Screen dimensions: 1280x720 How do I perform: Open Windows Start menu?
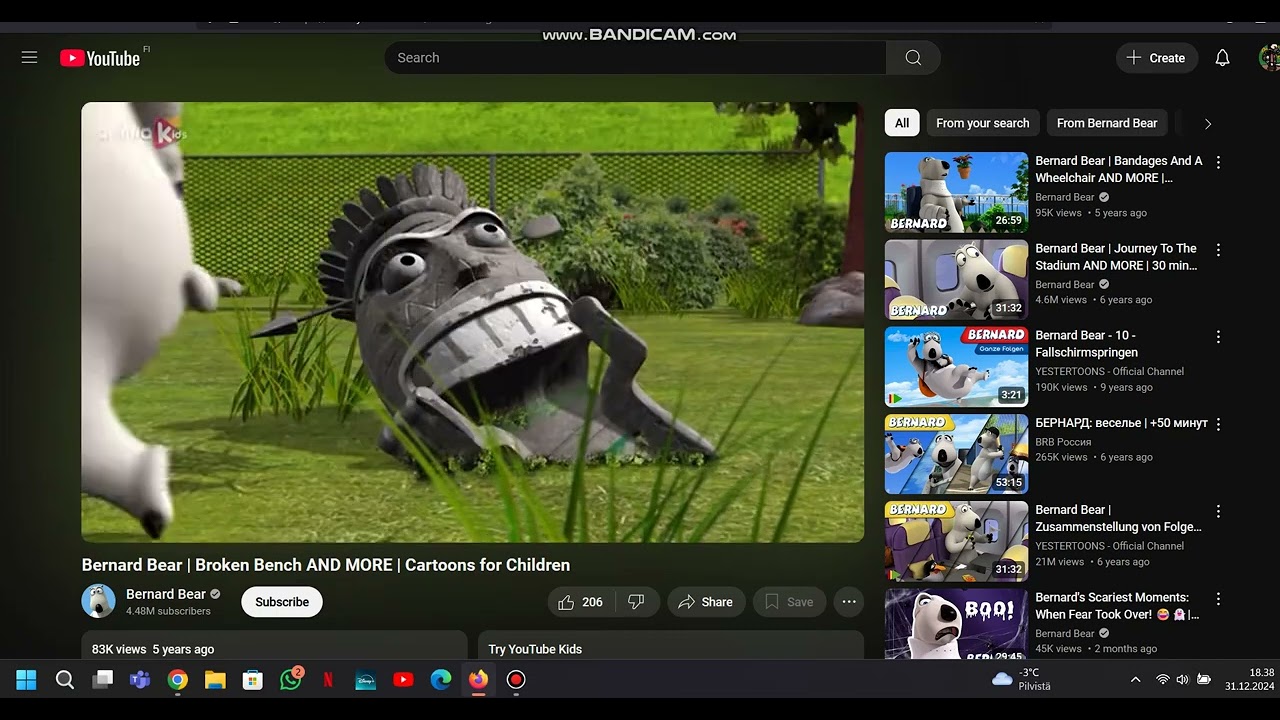tap(26, 680)
